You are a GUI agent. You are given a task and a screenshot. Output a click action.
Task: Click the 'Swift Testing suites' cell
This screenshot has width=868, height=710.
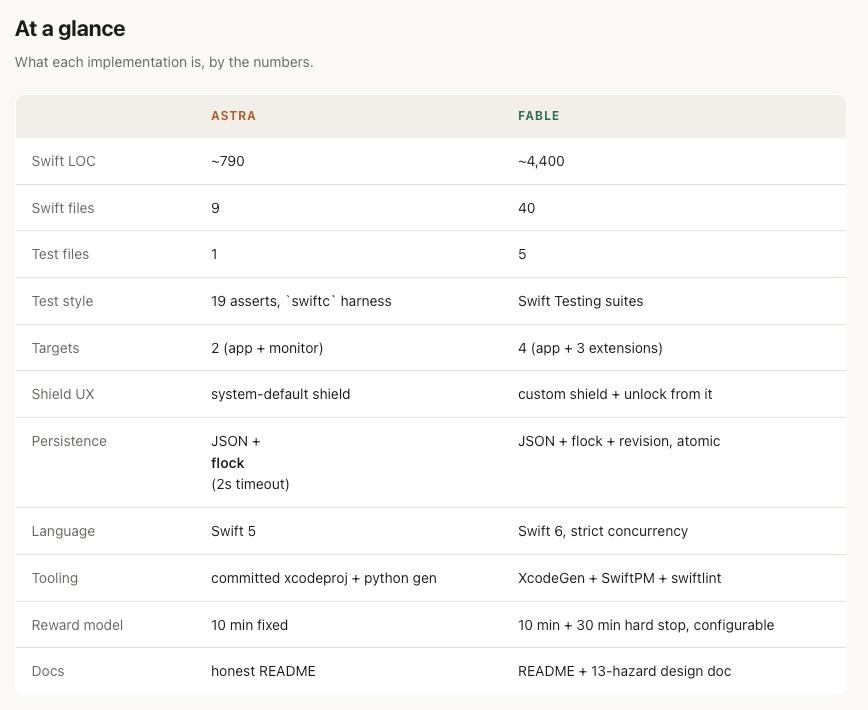click(x=580, y=301)
